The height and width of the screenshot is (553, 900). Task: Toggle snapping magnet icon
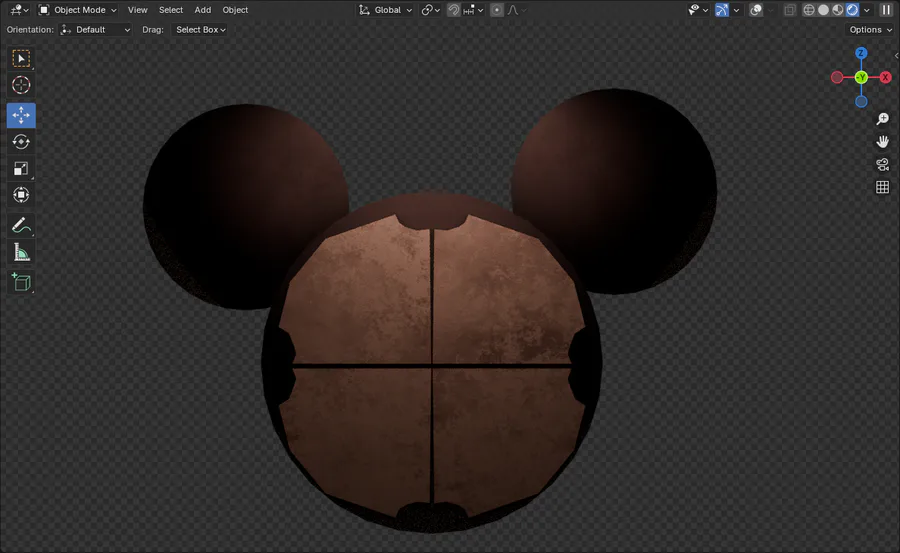453,10
